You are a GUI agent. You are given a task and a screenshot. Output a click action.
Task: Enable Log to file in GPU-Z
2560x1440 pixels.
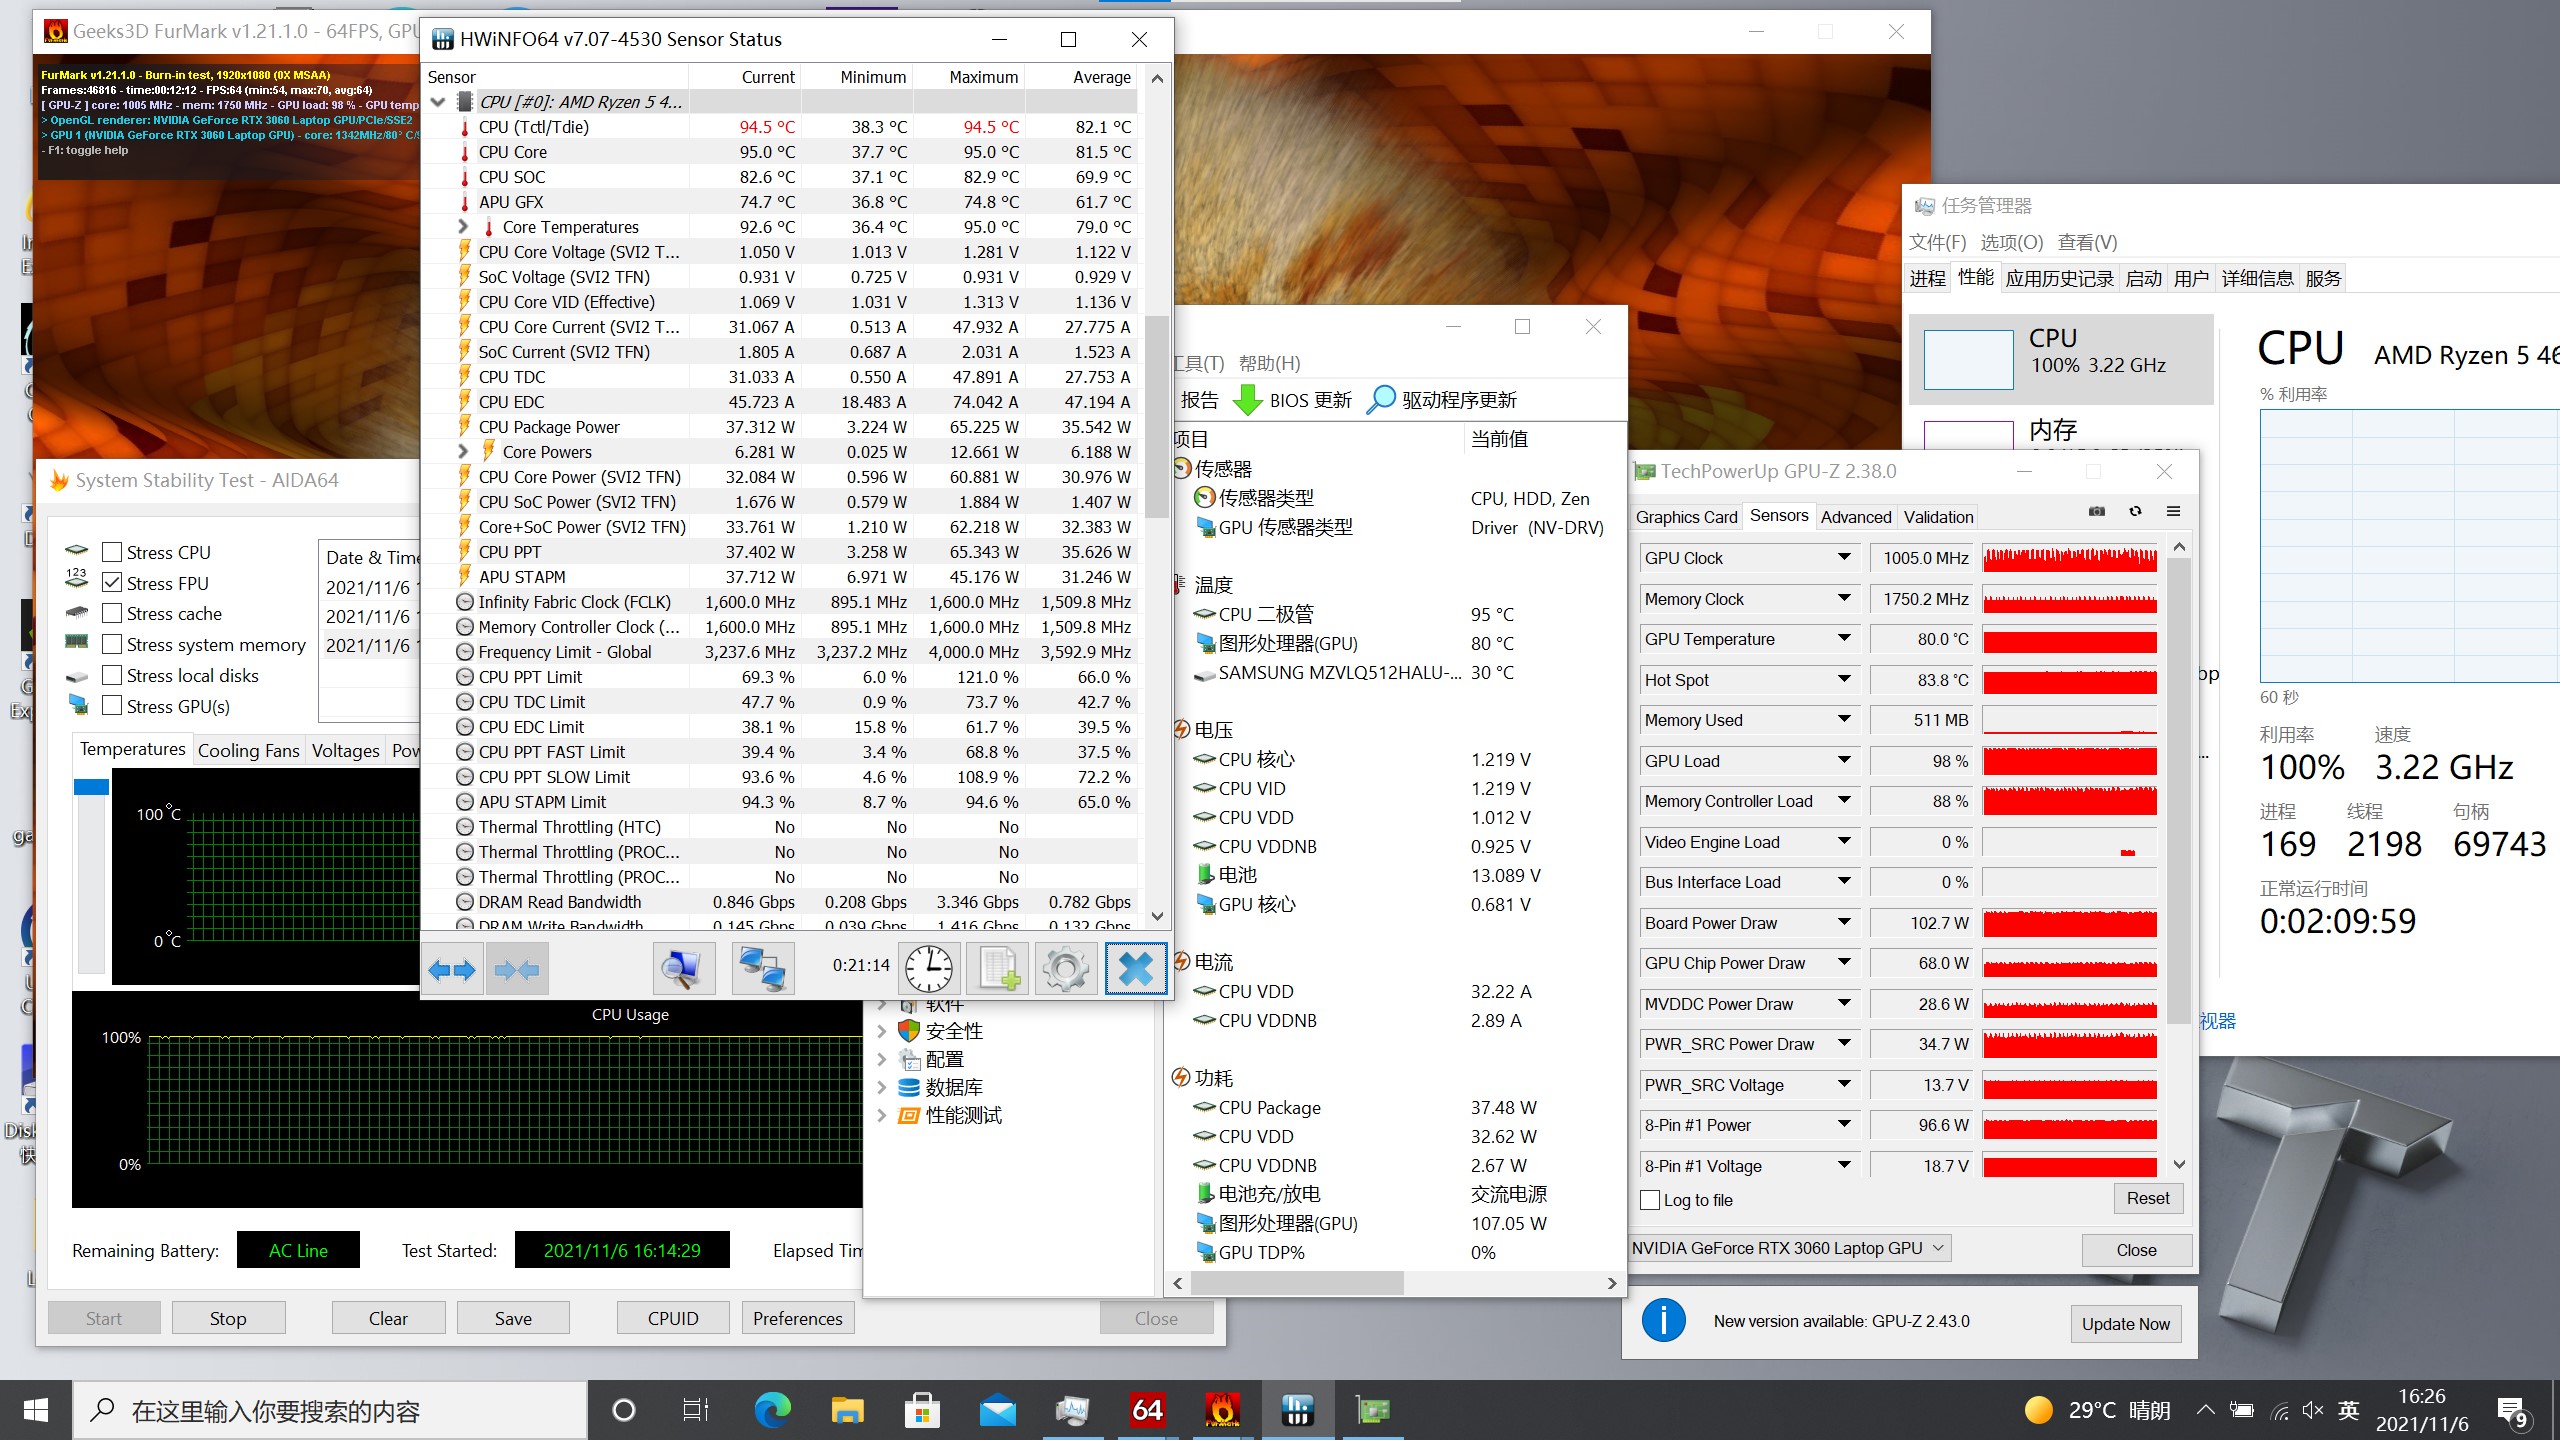click(x=1651, y=1200)
